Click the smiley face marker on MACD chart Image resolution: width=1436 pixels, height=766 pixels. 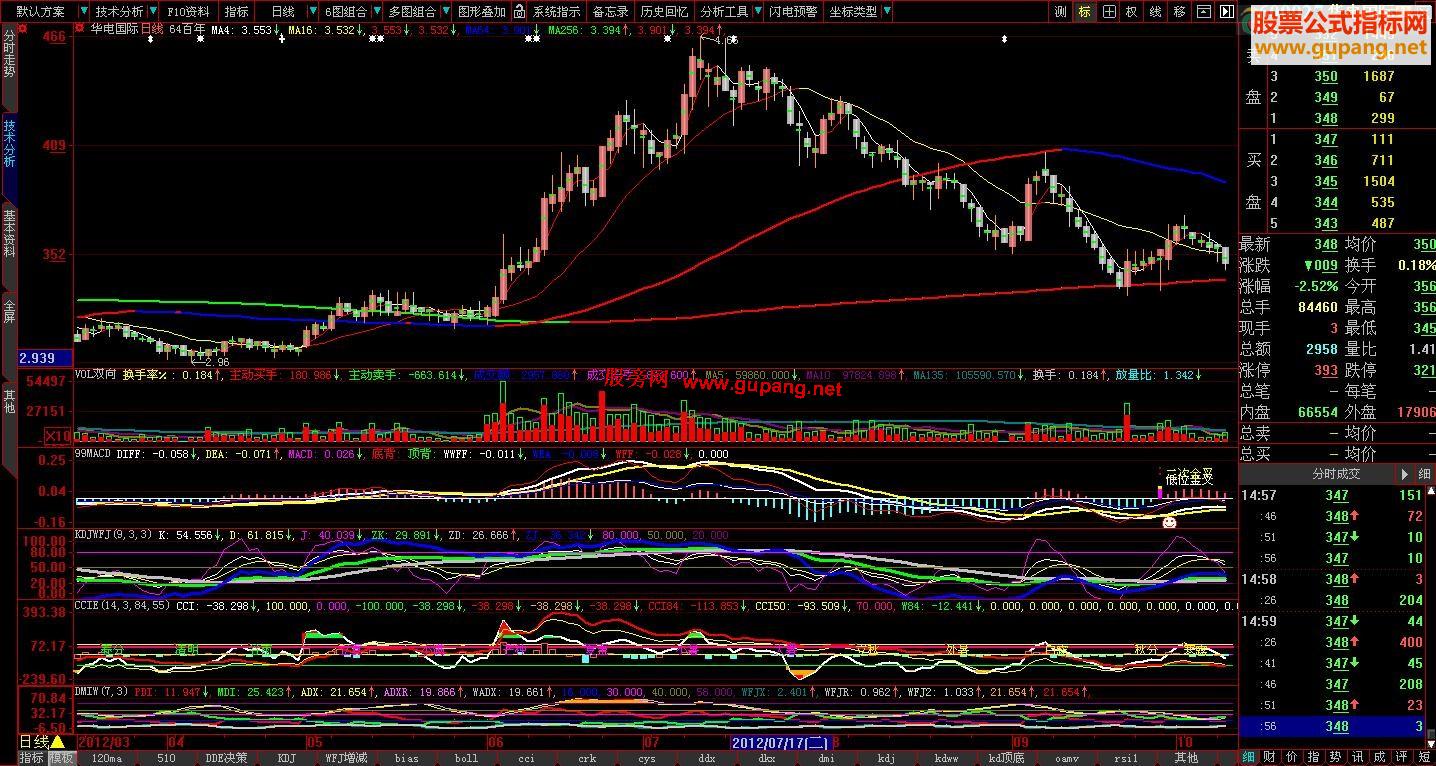point(1168,522)
